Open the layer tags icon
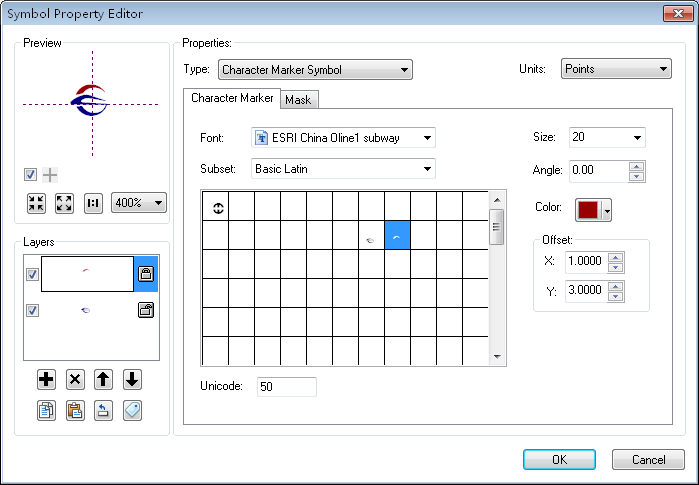The height and width of the screenshot is (485, 699). coord(132,411)
